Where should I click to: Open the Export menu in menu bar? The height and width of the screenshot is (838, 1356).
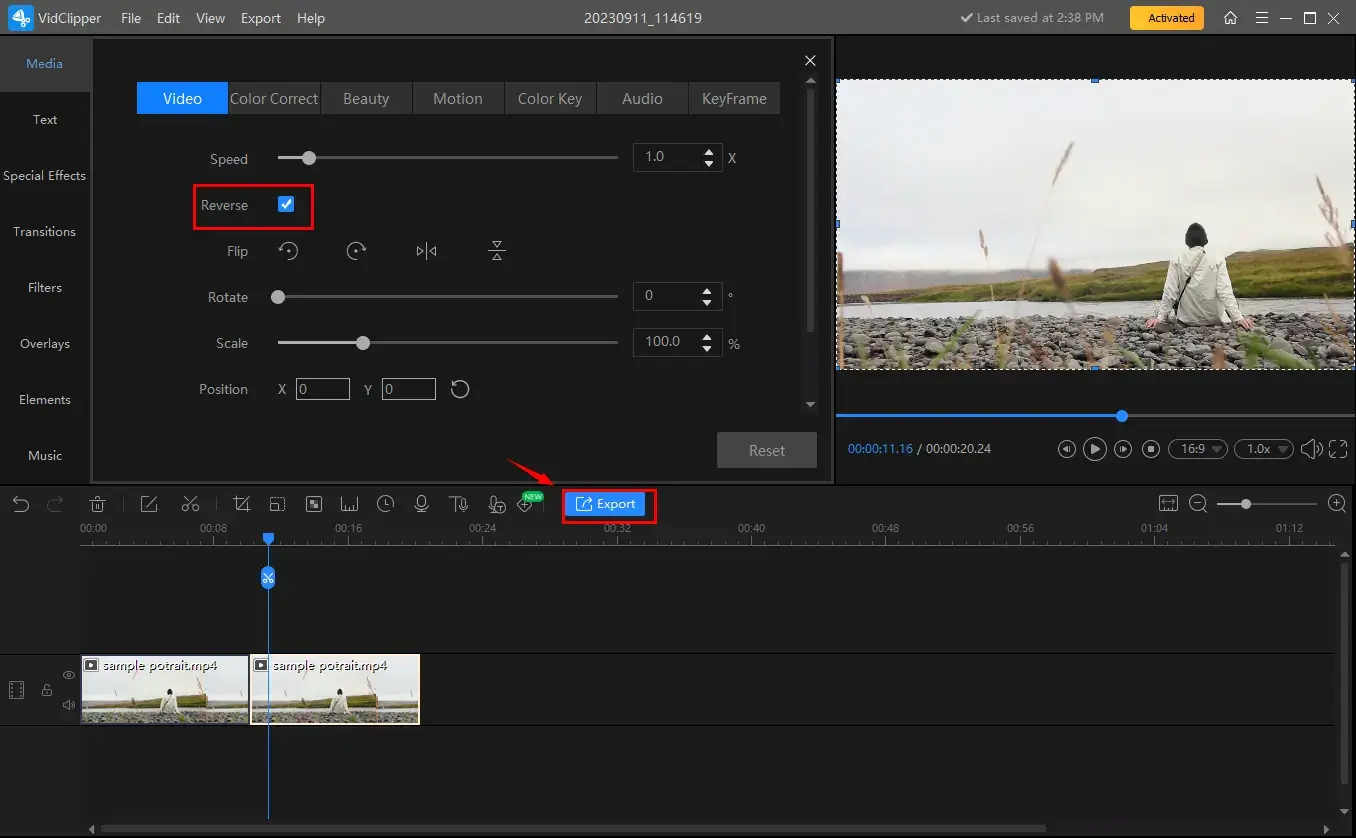(x=260, y=18)
